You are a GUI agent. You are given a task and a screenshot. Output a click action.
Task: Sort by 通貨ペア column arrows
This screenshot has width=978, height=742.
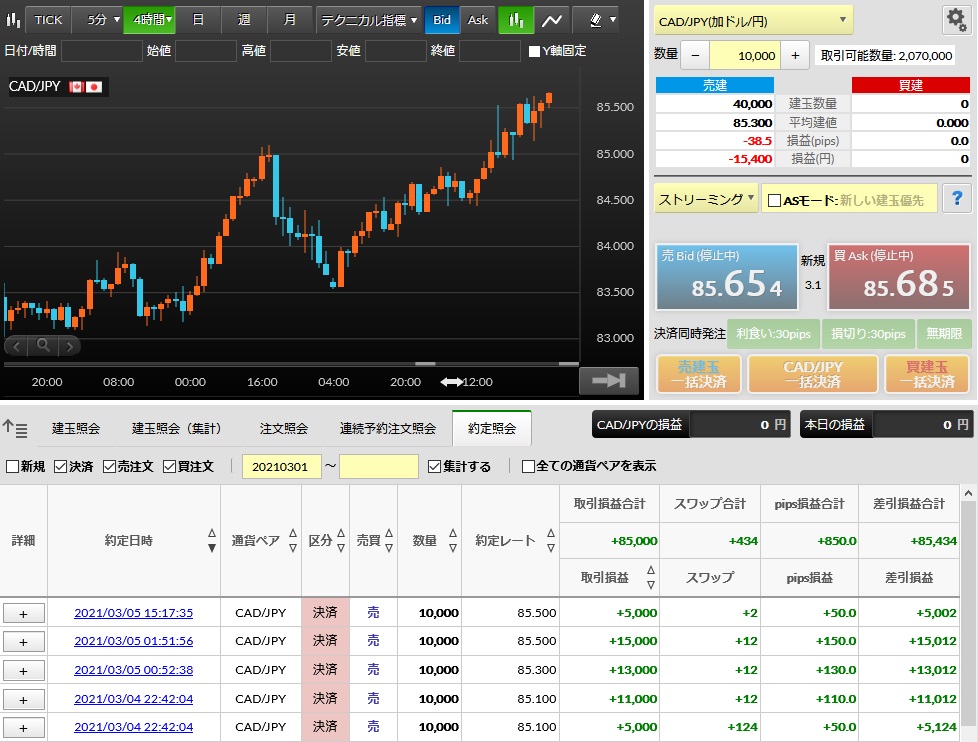[293, 541]
